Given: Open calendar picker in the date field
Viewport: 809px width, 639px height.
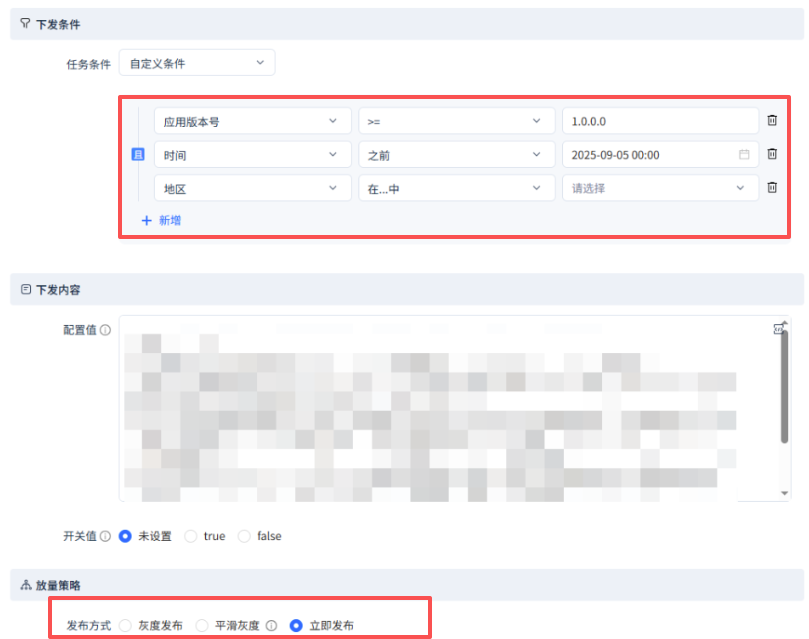Looking at the screenshot, I should [x=744, y=155].
